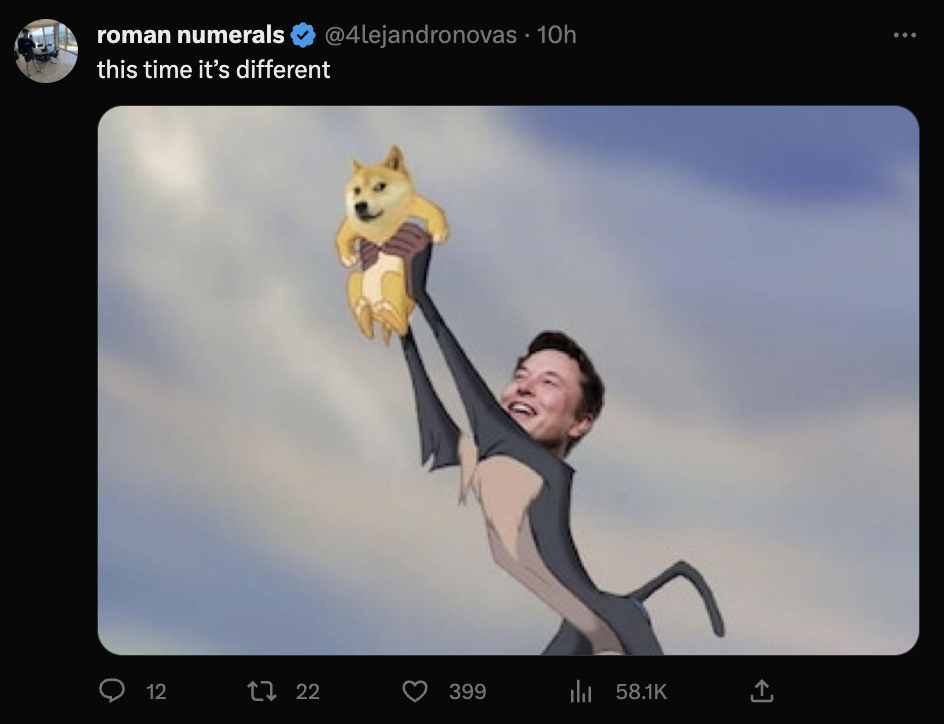Click the repost arrows icon

[x=262, y=690]
